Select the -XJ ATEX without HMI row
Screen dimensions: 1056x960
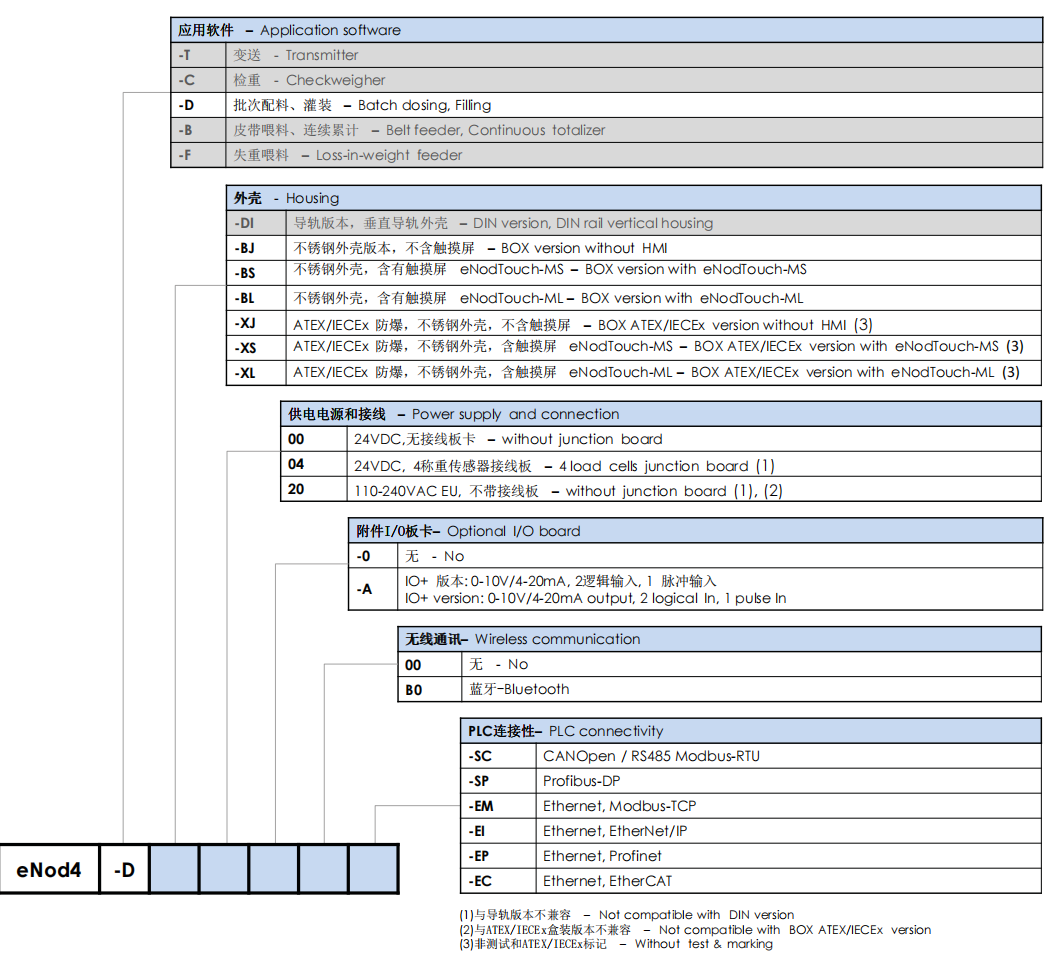634,323
